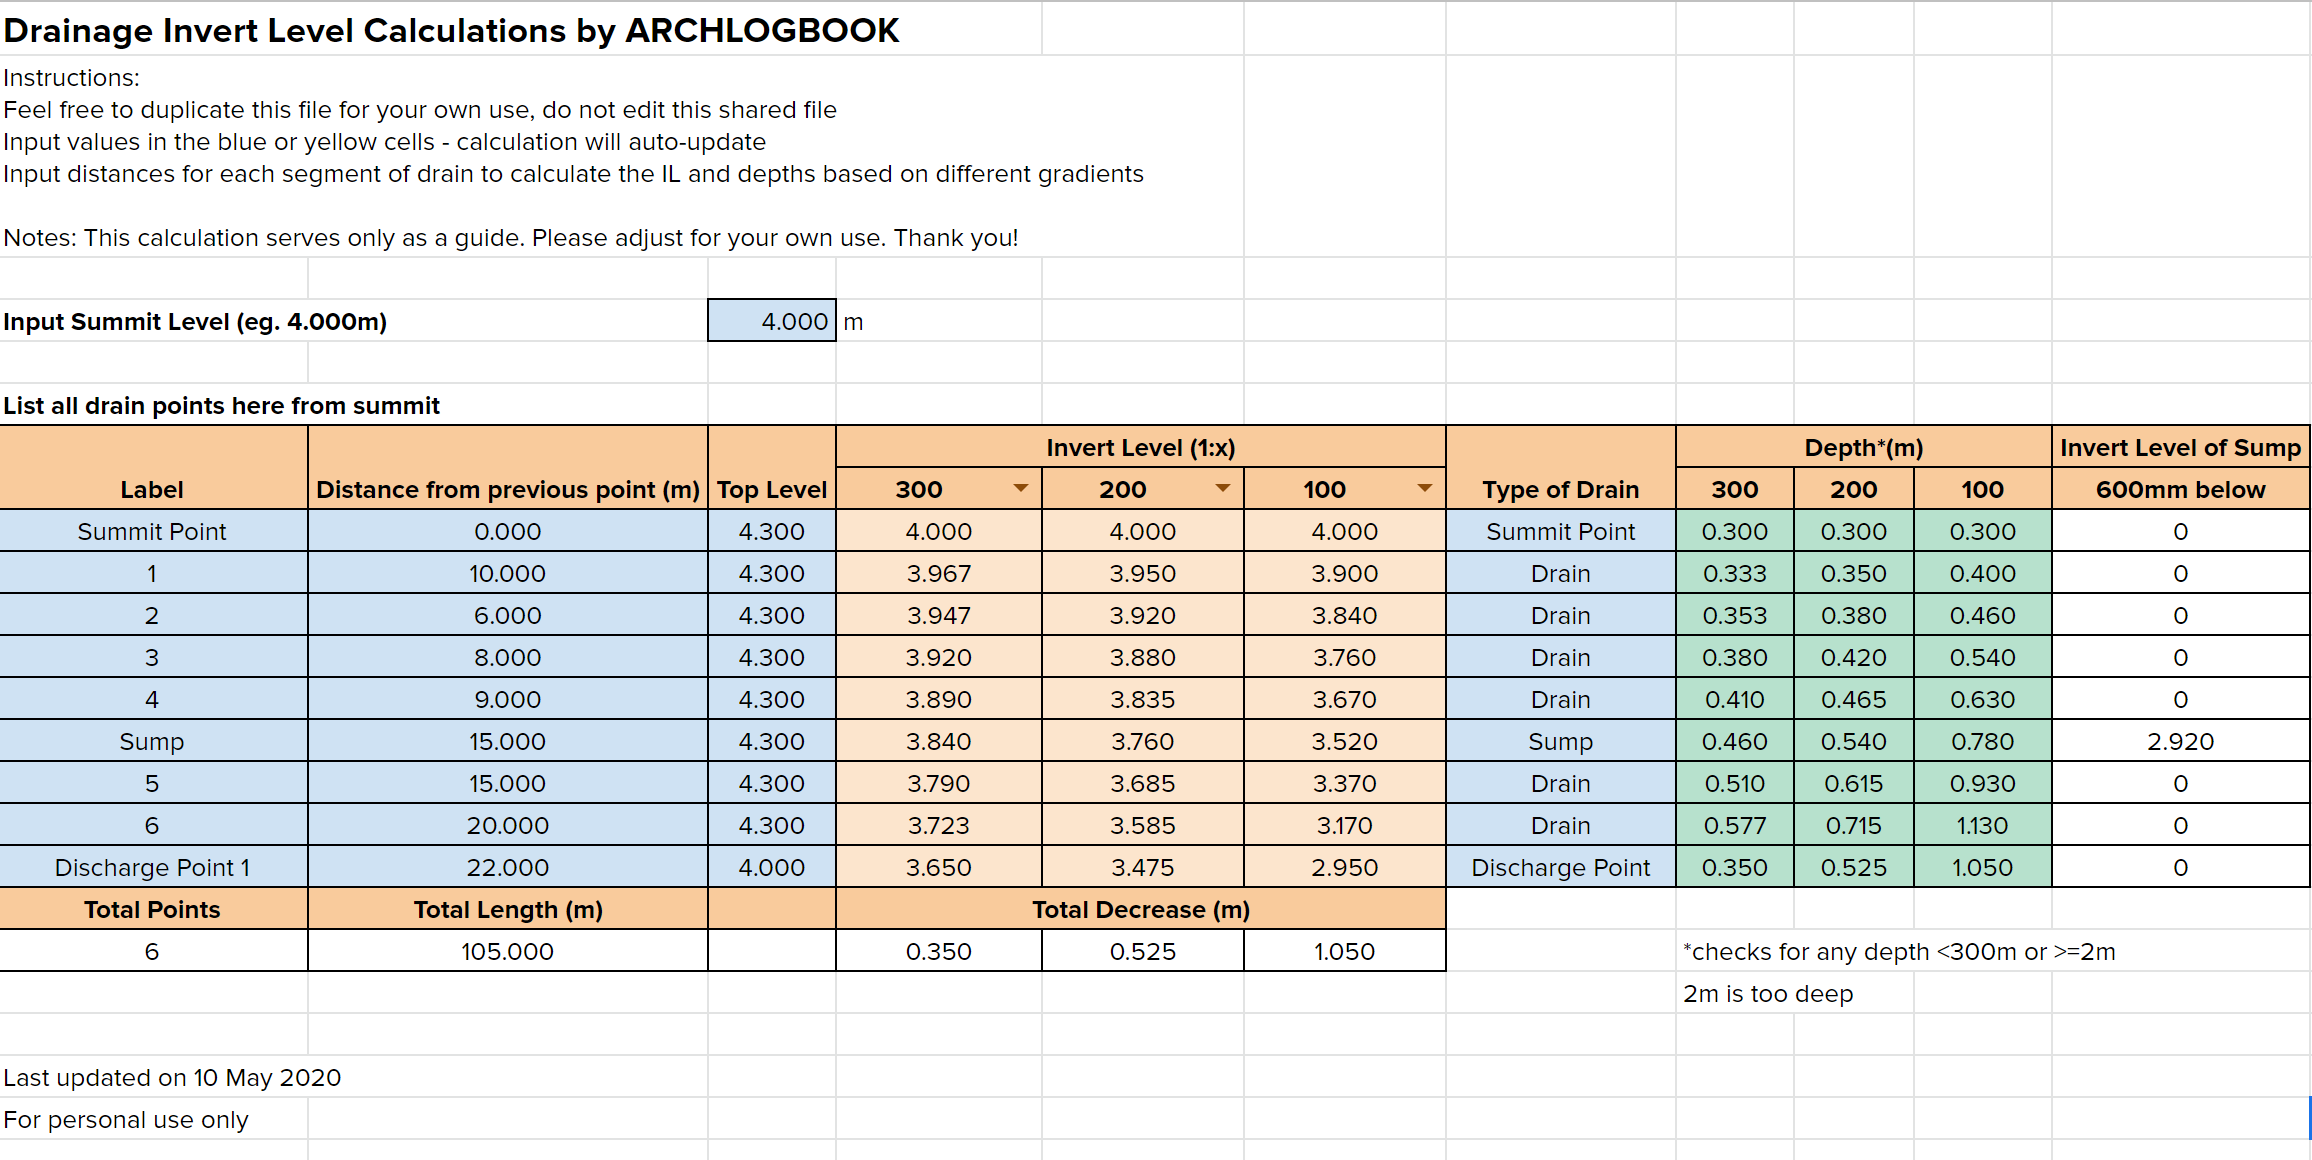Open the filter dropdown on the 200 gradient column
The width and height of the screenshot is (2312, 1160).
pyautogui.click(x=1223, y=489)
